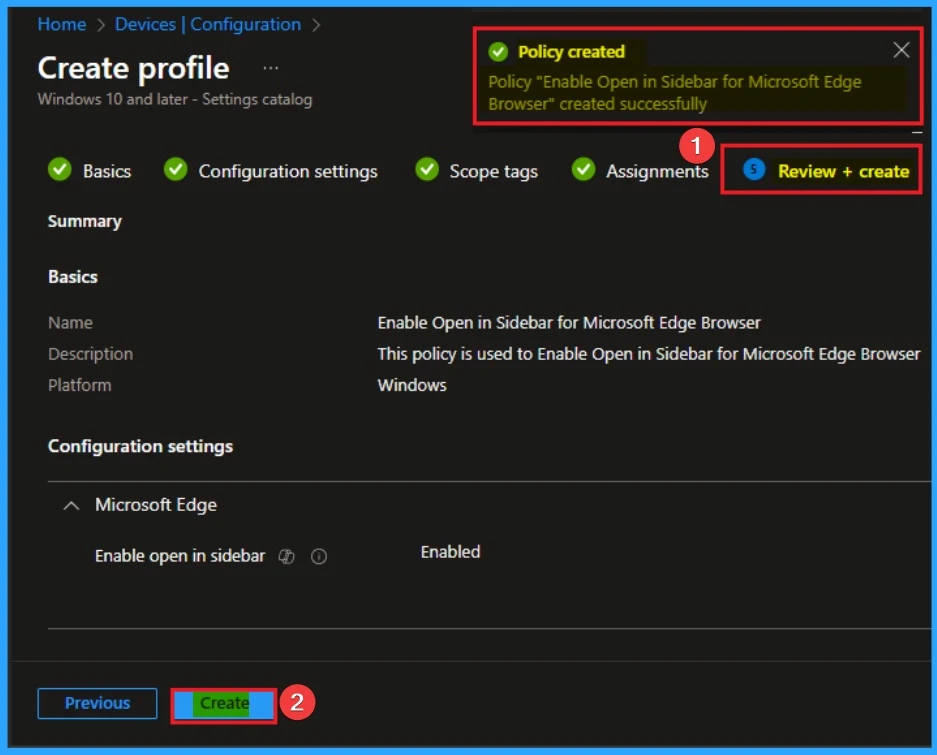
Task: Open the ellipsis menu beside Create profile
Action: tap(271, 68)
